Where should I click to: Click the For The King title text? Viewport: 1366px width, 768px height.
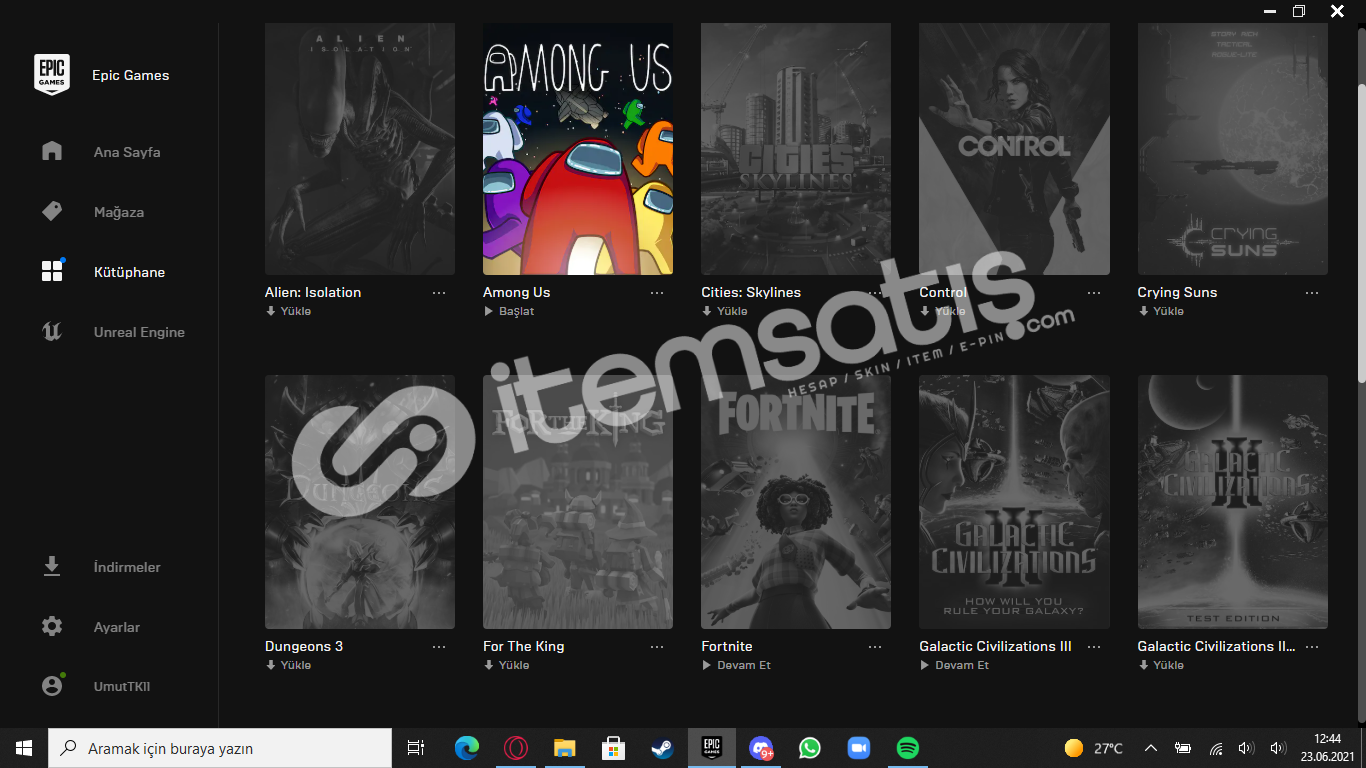point(524,646)
